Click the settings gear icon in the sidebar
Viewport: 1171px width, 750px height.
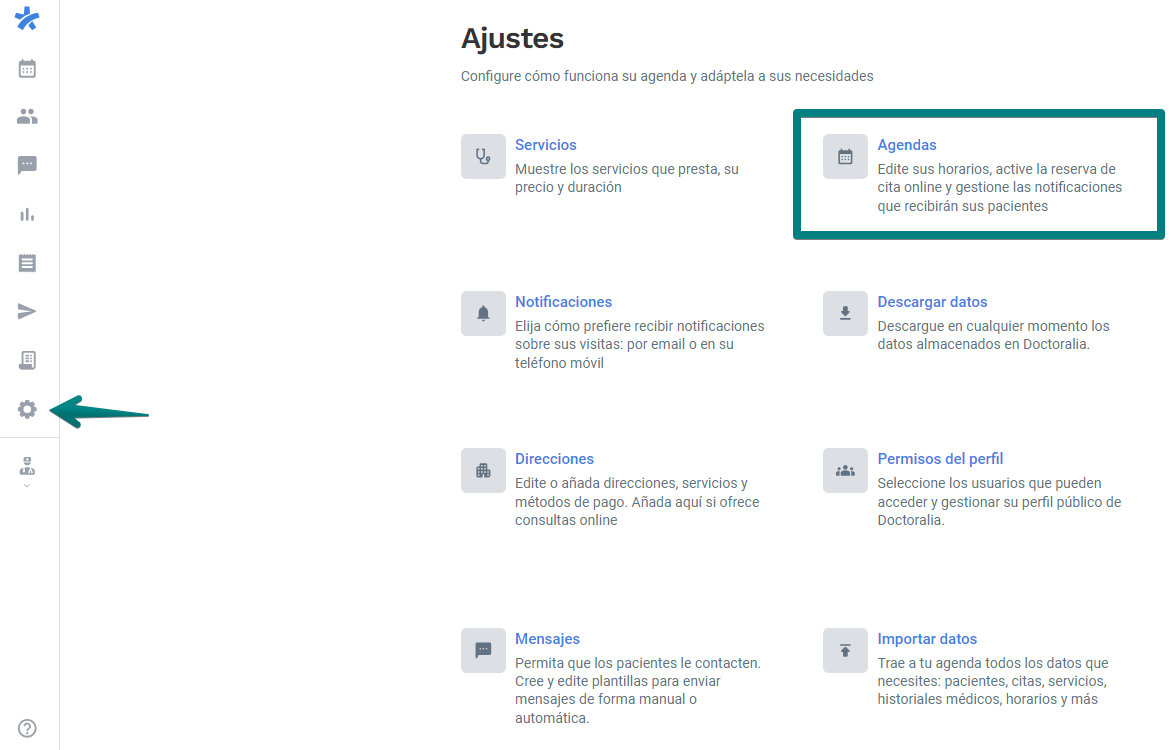(27, 409)
